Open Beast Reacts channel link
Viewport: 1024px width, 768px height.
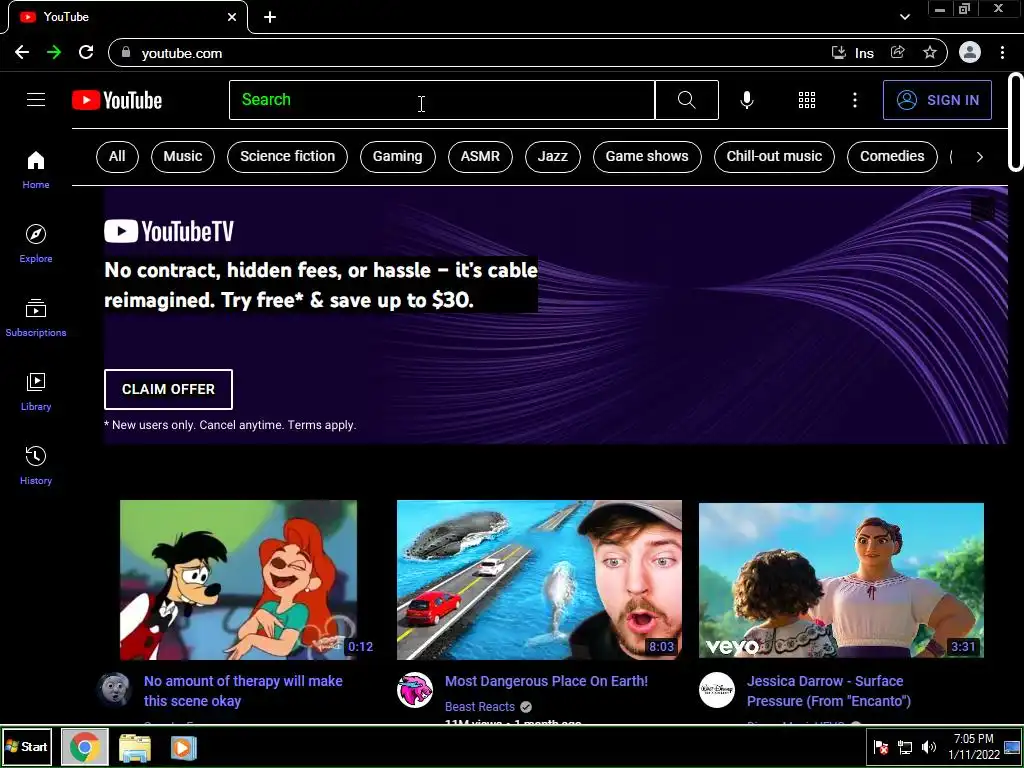click(480, 707)
